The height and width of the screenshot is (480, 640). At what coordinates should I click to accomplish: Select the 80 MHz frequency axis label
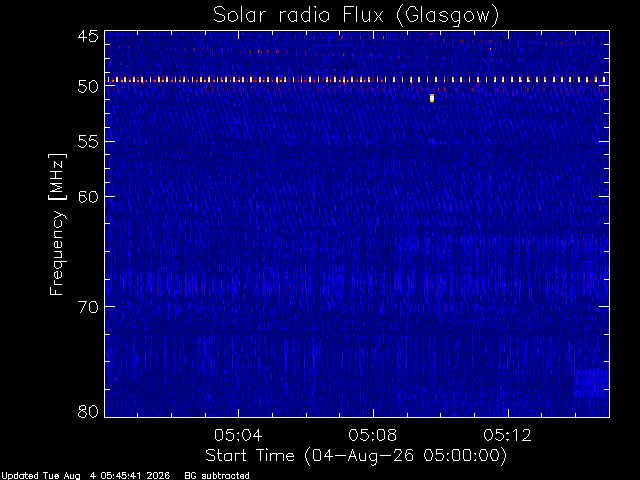88,411
